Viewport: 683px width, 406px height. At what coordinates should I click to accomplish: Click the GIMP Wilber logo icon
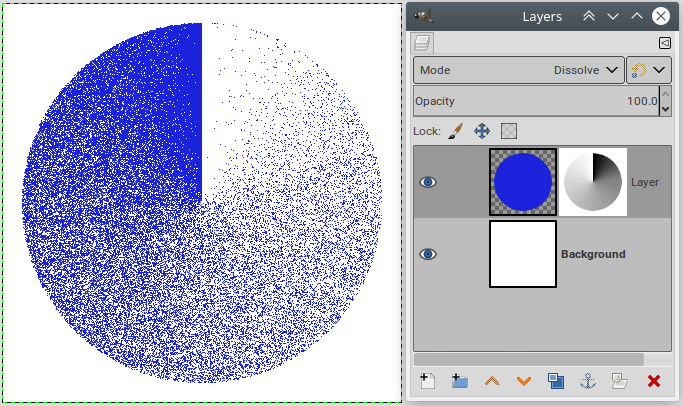coord(423,16)
